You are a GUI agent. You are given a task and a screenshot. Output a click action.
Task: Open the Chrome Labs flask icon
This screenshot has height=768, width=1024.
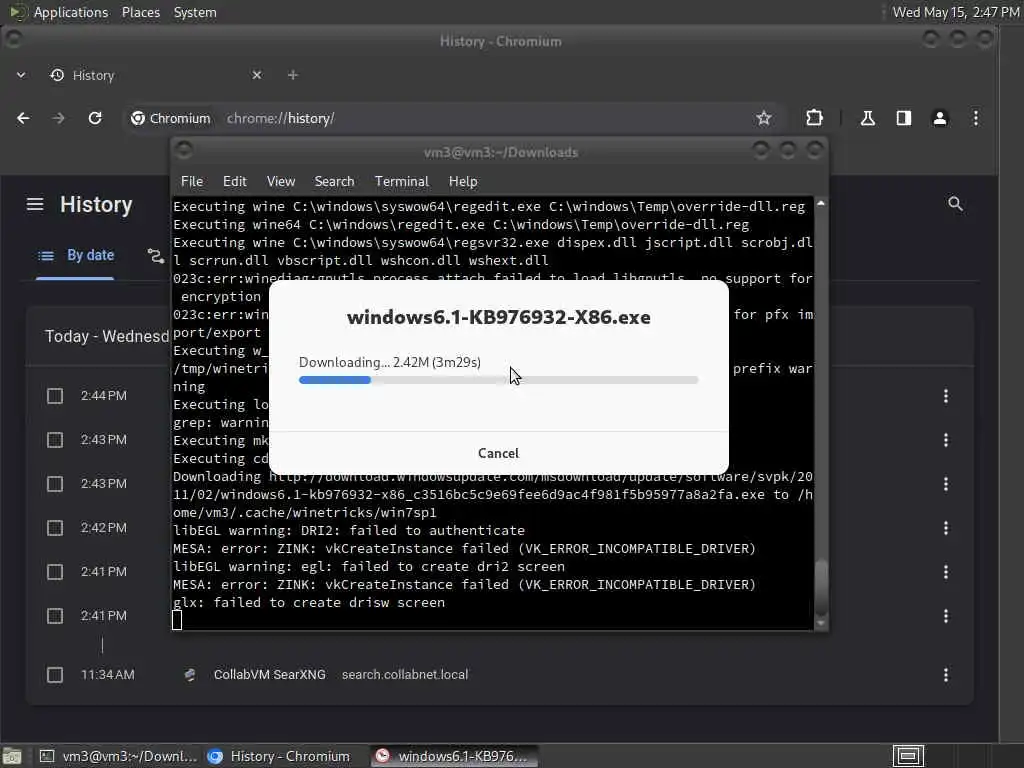(867, 118)
